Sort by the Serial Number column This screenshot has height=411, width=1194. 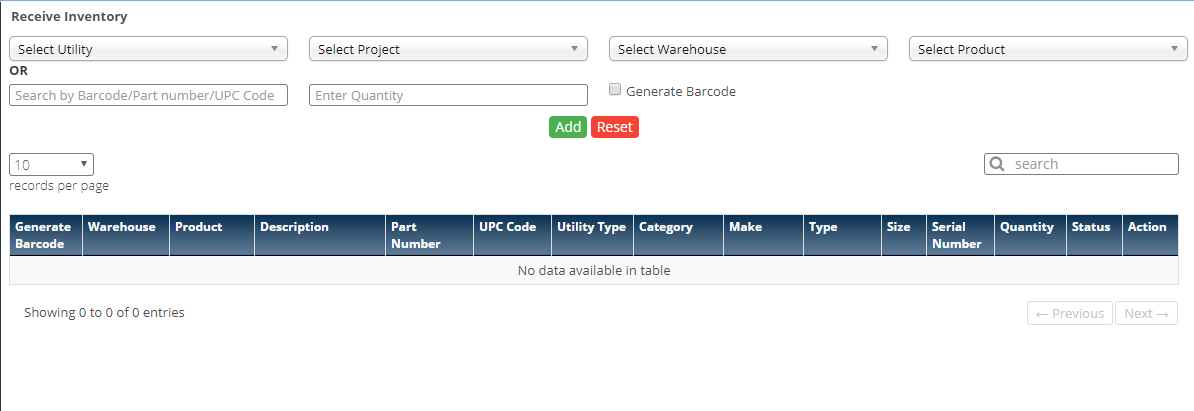point(957,235)
